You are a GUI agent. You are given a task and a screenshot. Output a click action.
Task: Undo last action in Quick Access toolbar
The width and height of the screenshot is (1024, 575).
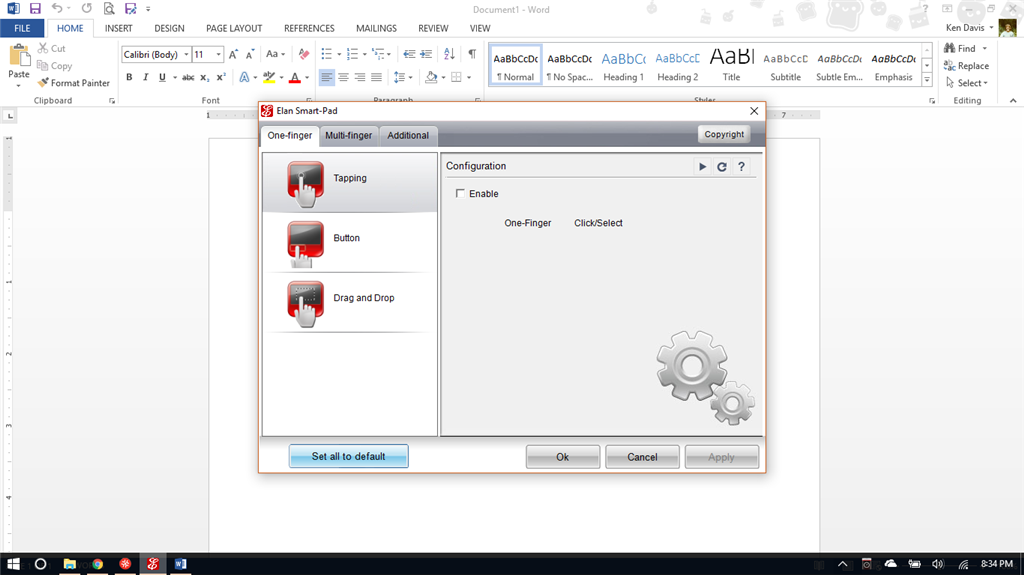click(57, 8)
